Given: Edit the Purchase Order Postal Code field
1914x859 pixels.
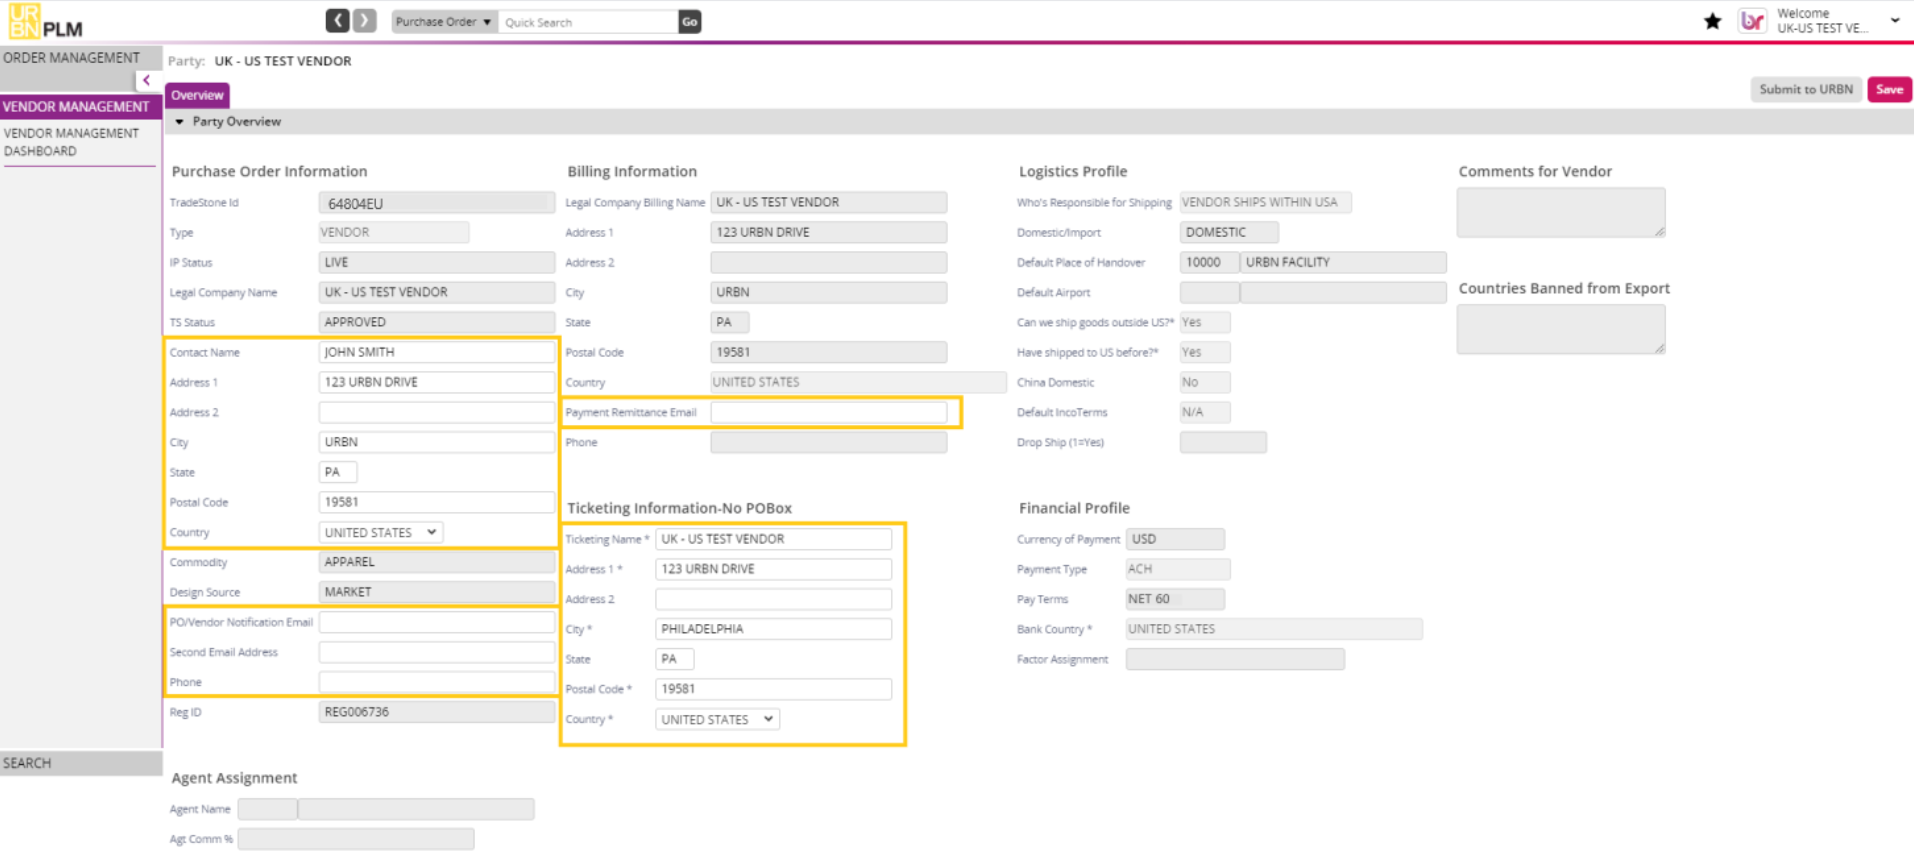Looking at the screenshot, I should click(436, 502).
